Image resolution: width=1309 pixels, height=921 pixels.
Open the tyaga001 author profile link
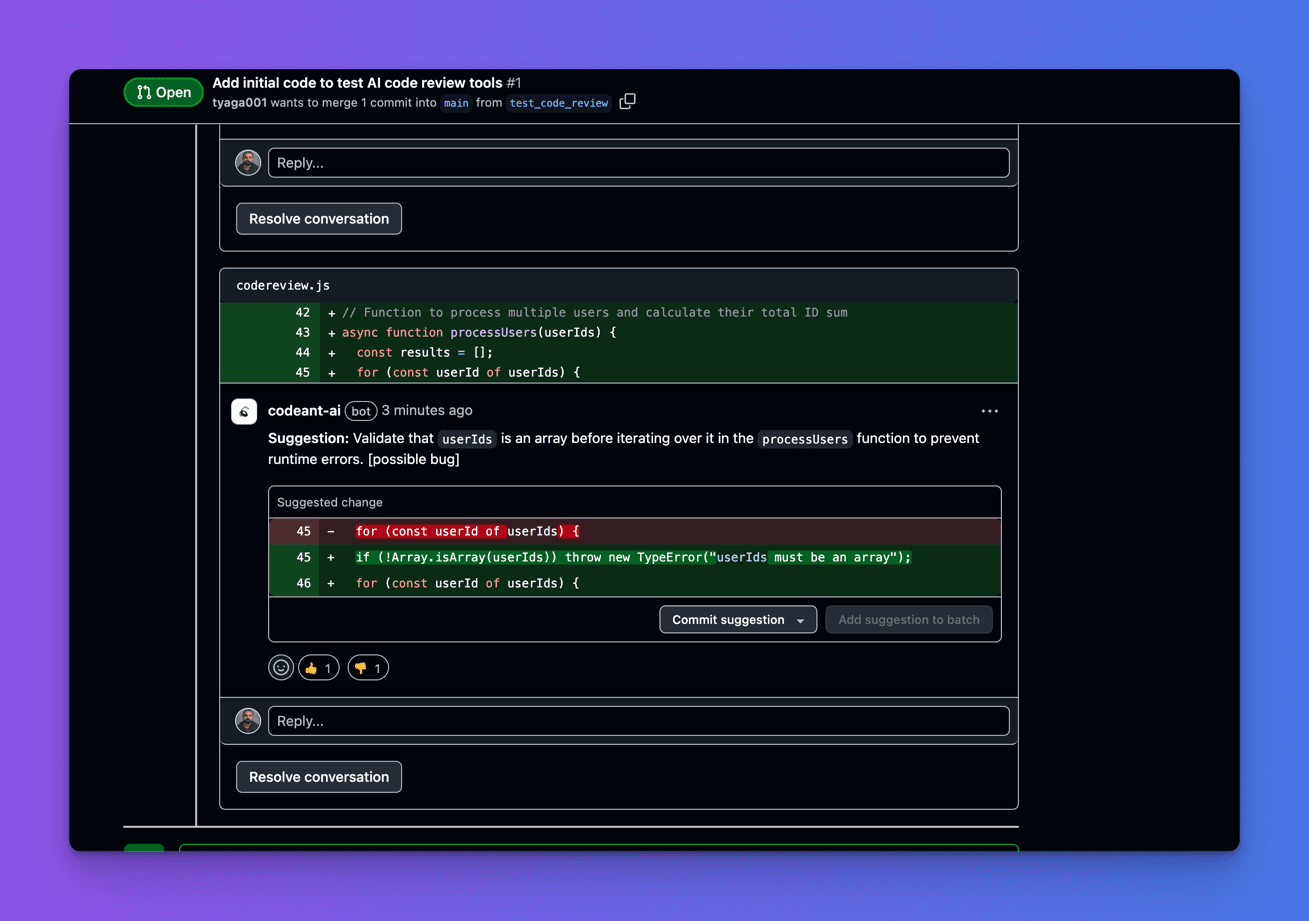pos(239,103)
